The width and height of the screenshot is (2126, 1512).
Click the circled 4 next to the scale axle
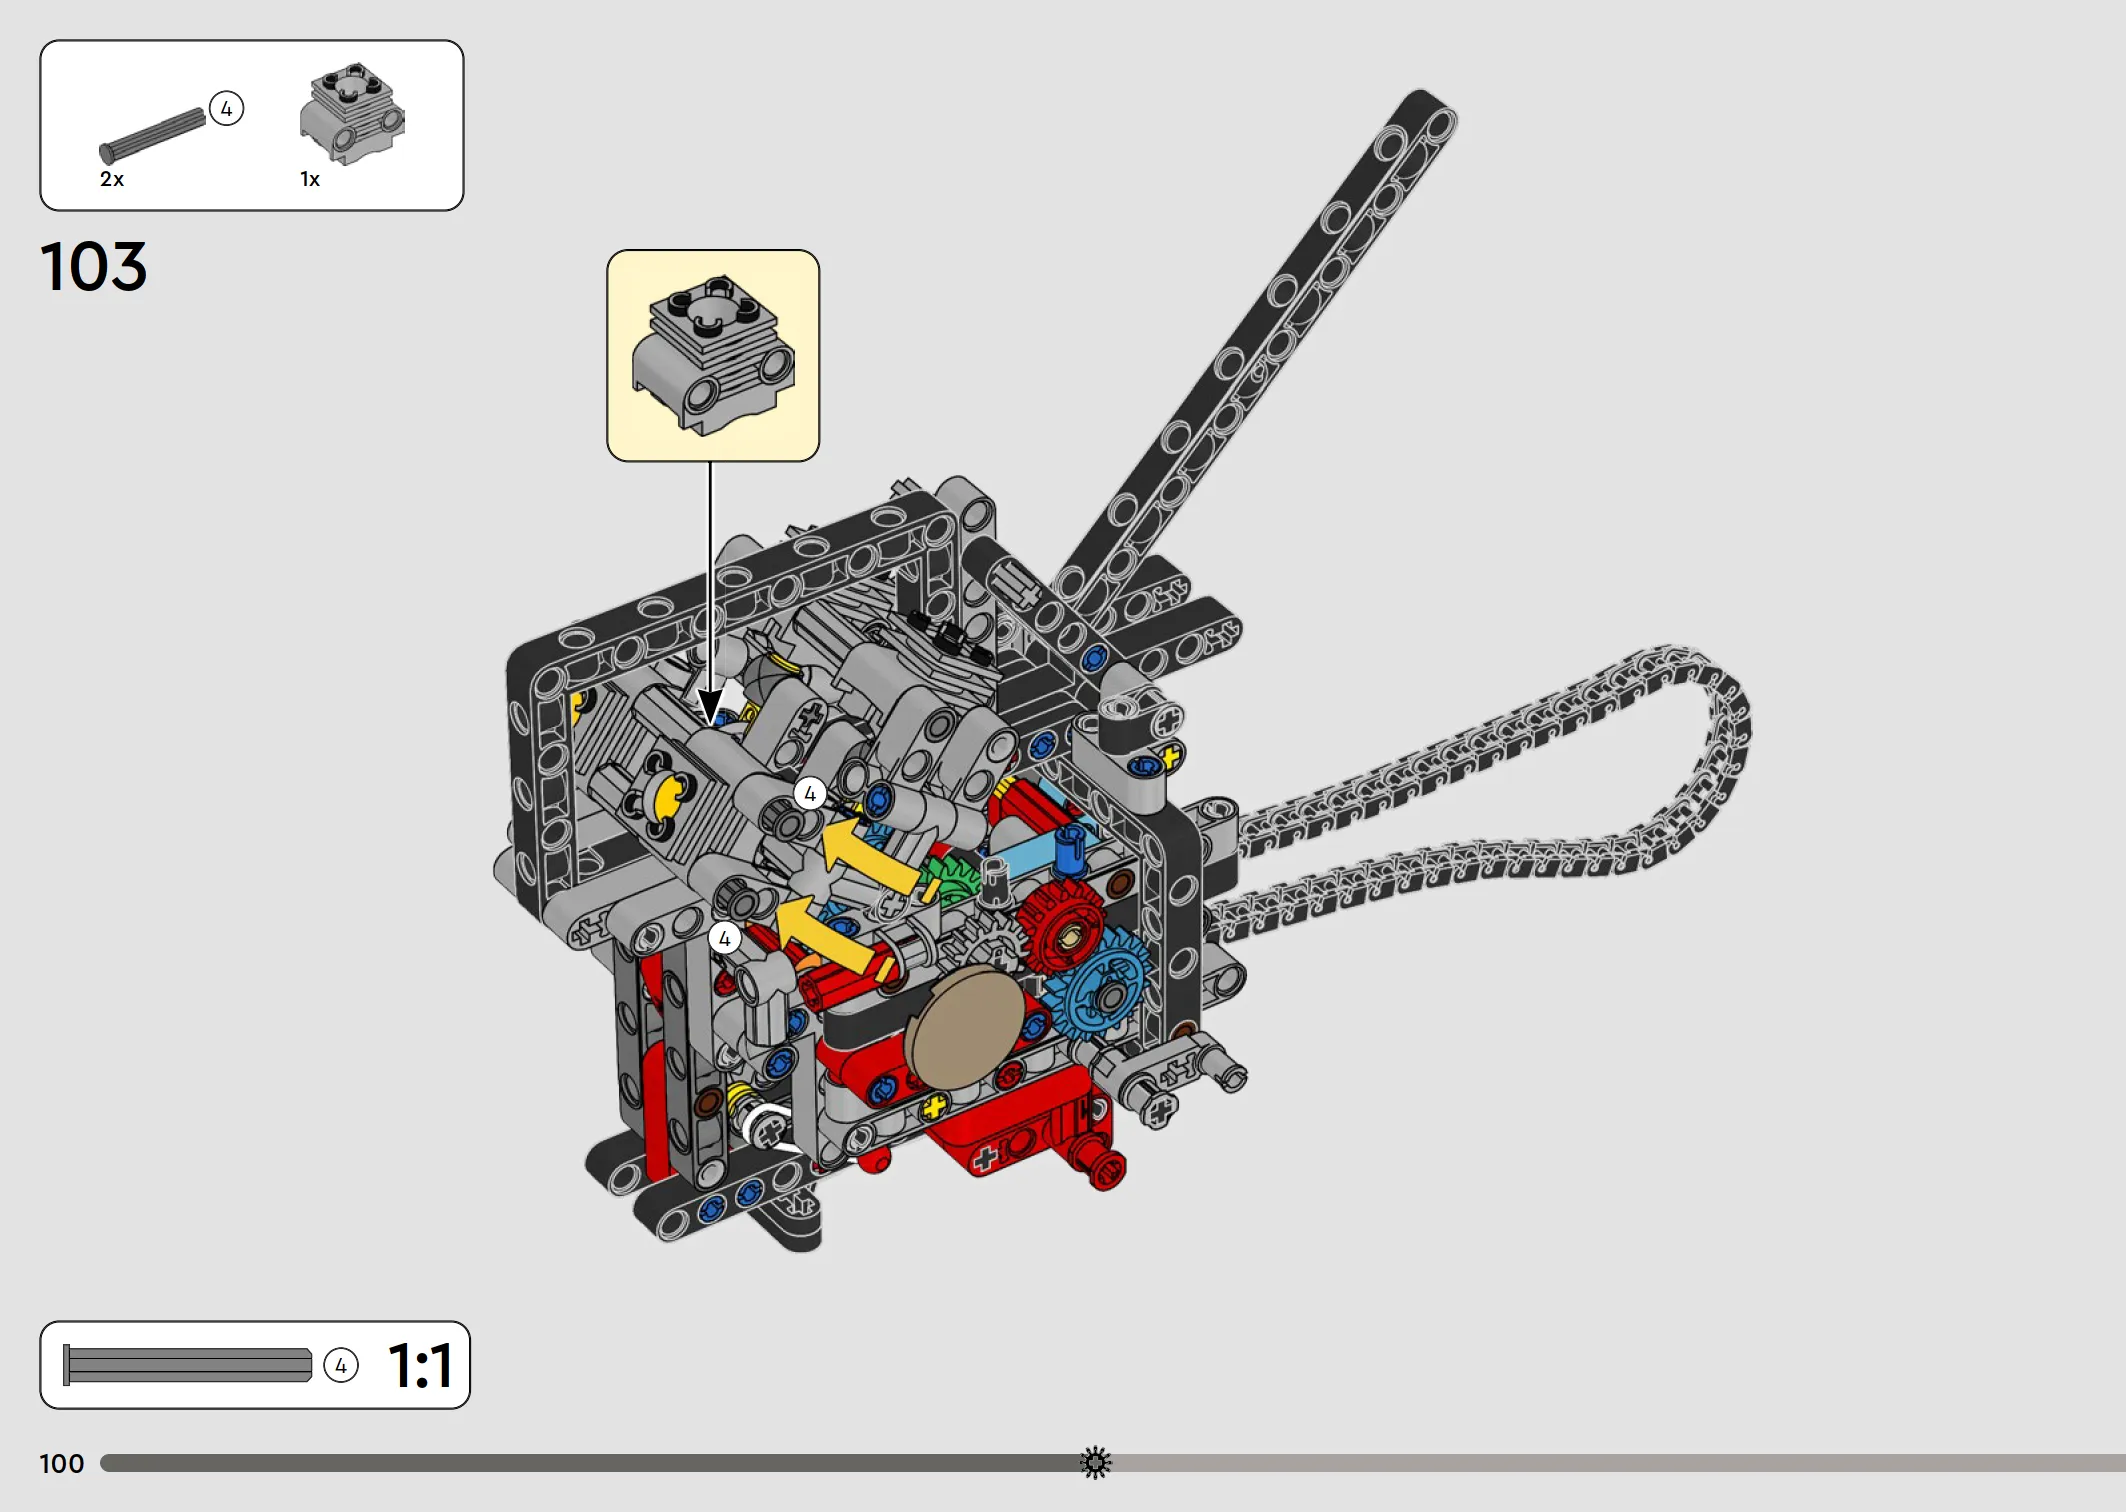click(341, 1365)
